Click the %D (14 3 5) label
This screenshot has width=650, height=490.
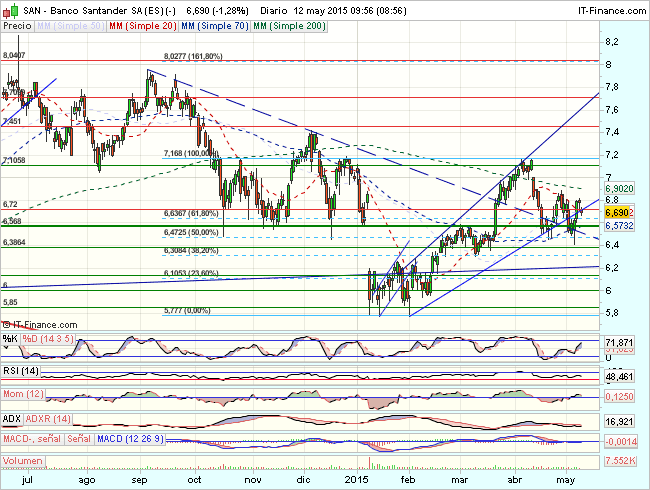tap(48, 339)
